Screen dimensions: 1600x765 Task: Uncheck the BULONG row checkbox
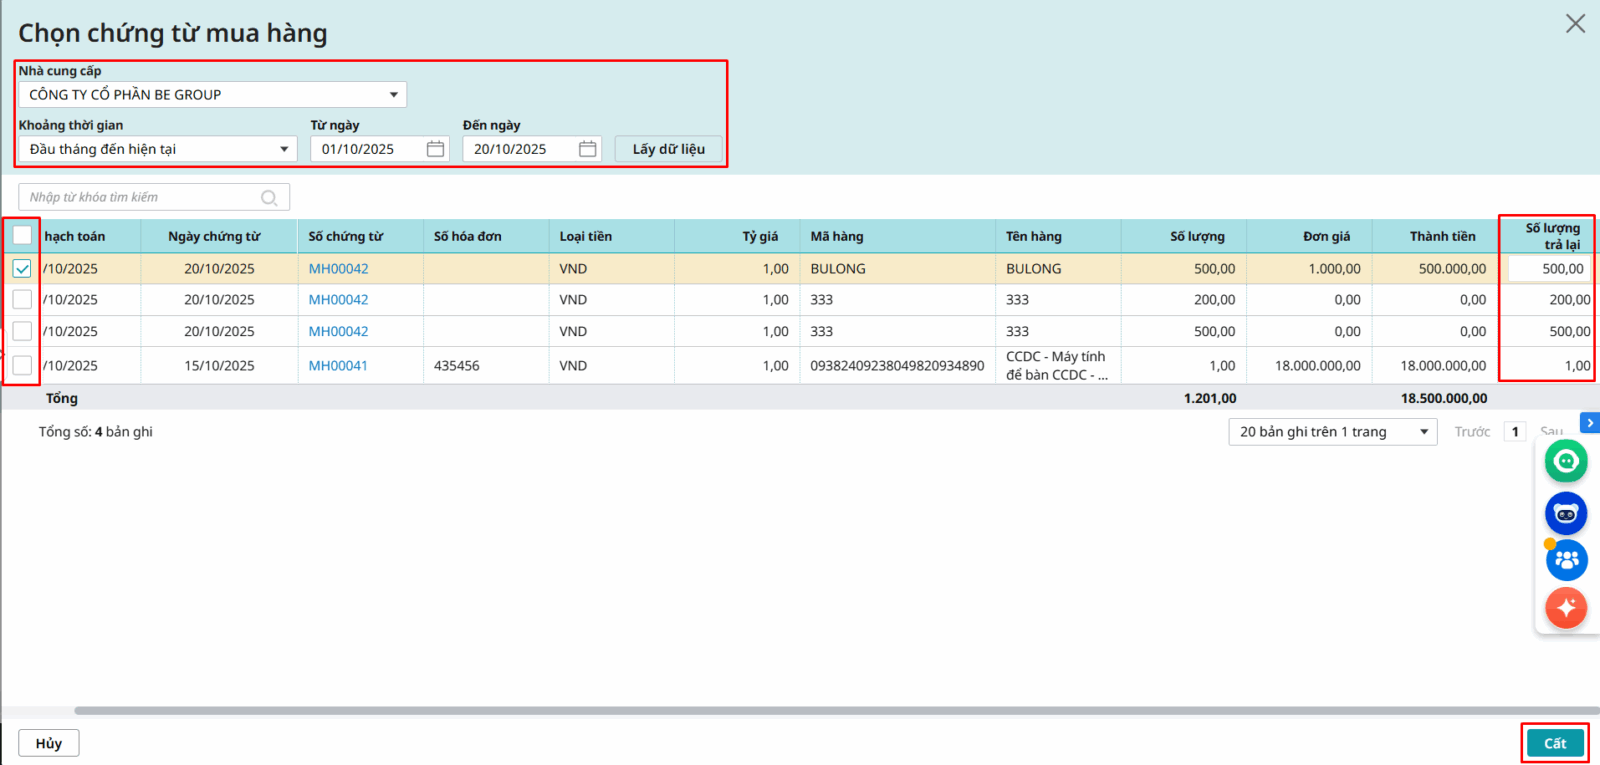tap(22, 269)
